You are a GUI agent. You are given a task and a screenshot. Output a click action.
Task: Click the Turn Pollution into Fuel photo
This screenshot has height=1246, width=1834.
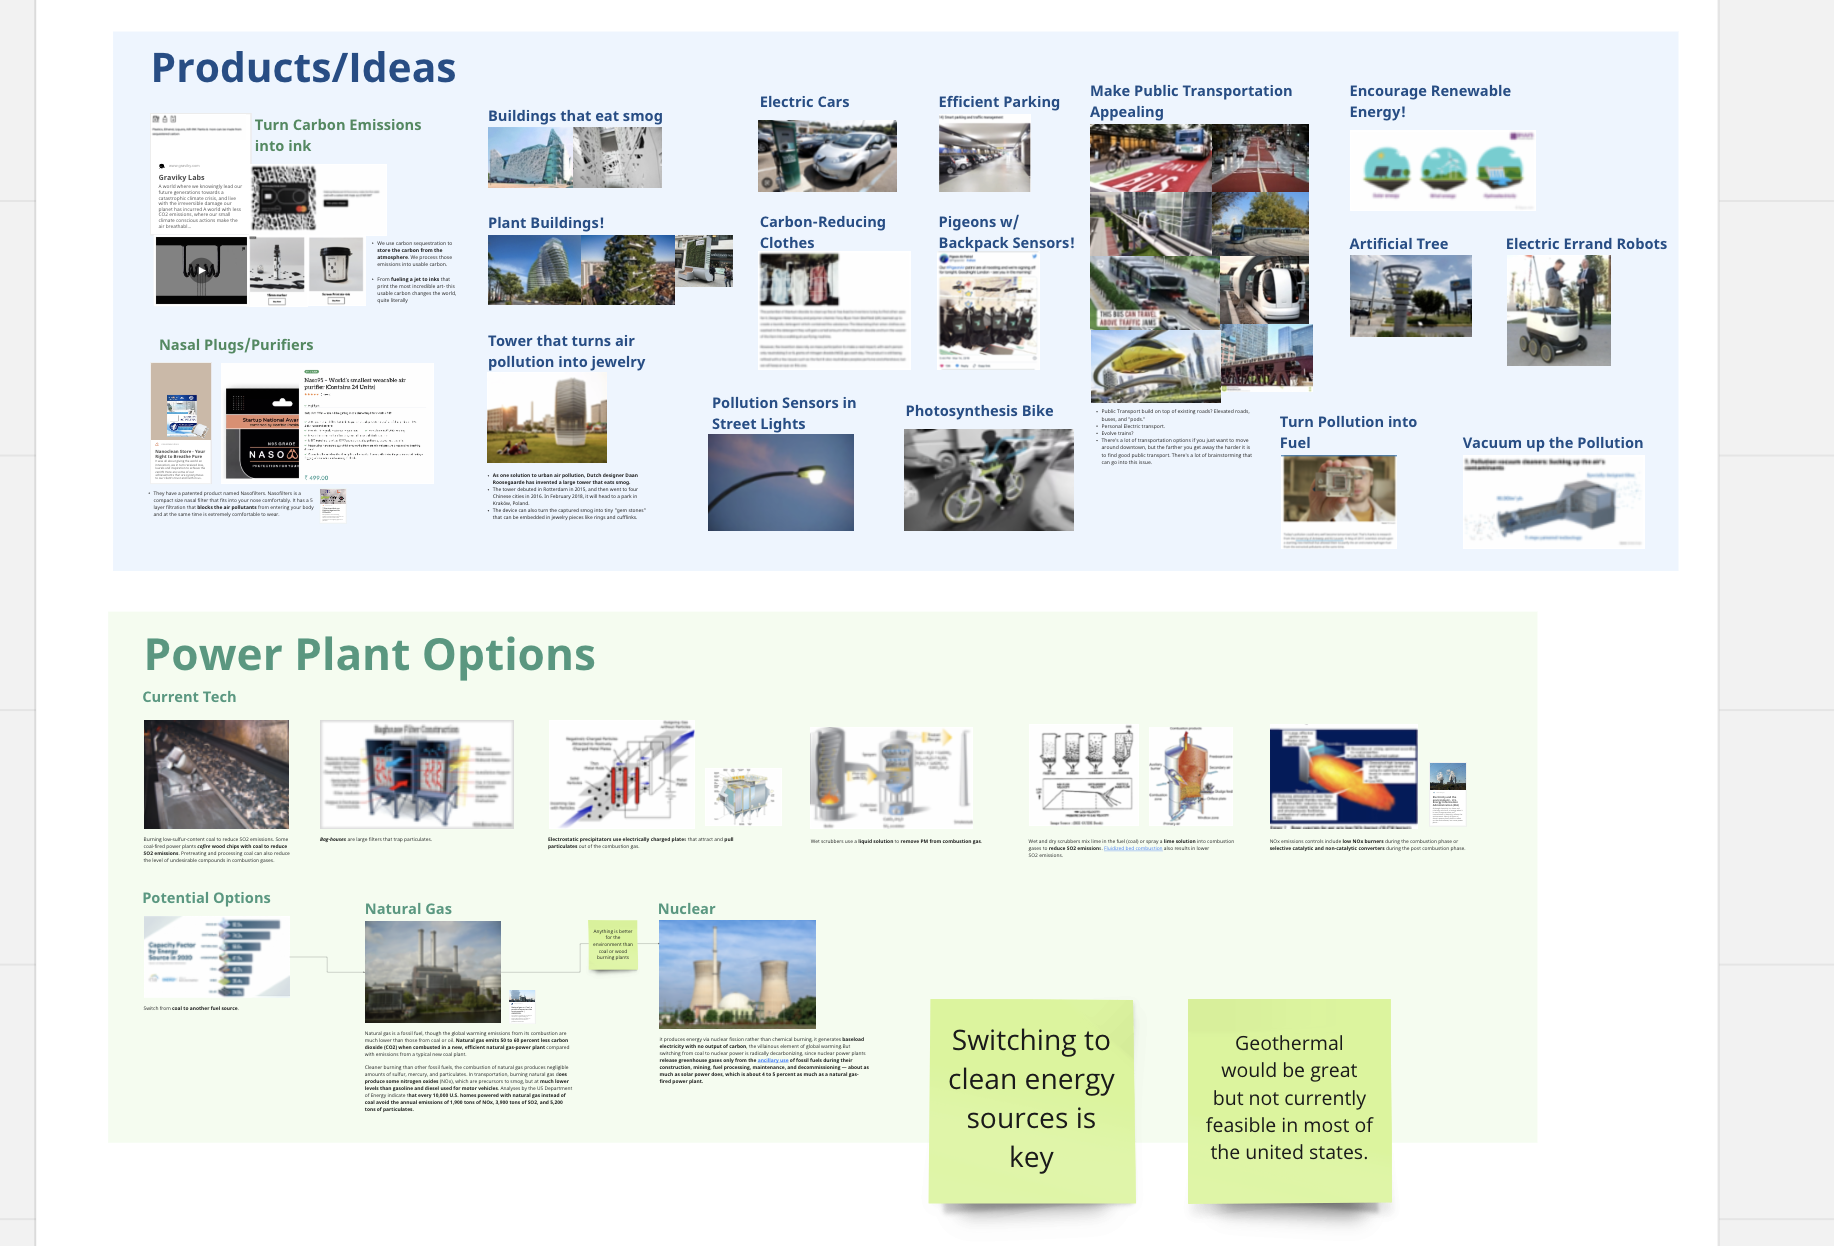click(x=1338, y=501)
